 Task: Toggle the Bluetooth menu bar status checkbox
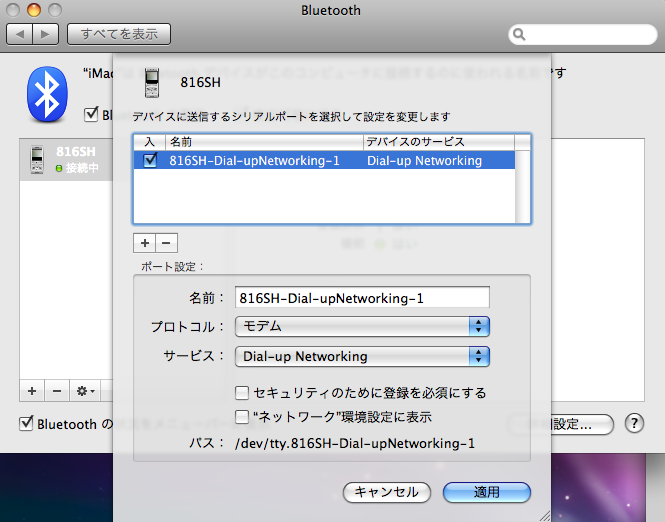pos(26,423)
